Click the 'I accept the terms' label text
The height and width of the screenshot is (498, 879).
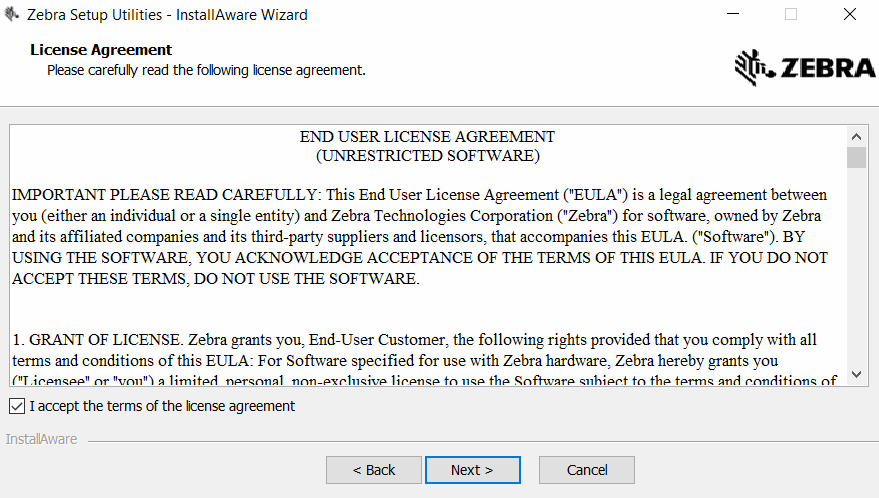click(x=162, y=406)
